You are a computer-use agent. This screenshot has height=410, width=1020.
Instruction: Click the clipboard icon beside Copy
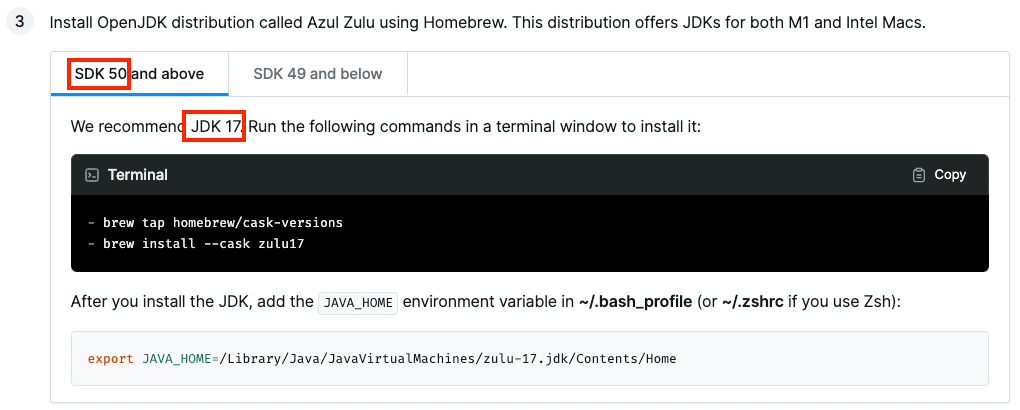pos(919,175)
